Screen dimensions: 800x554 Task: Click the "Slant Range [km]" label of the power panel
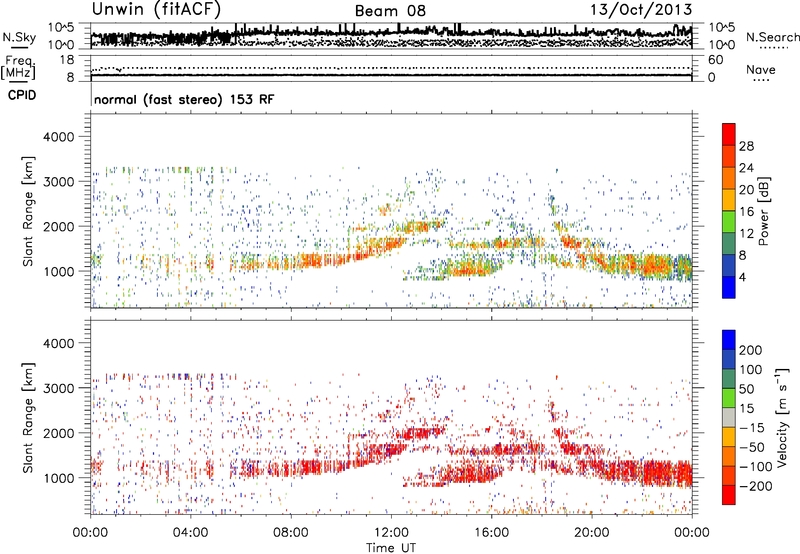tap(28, 211)
